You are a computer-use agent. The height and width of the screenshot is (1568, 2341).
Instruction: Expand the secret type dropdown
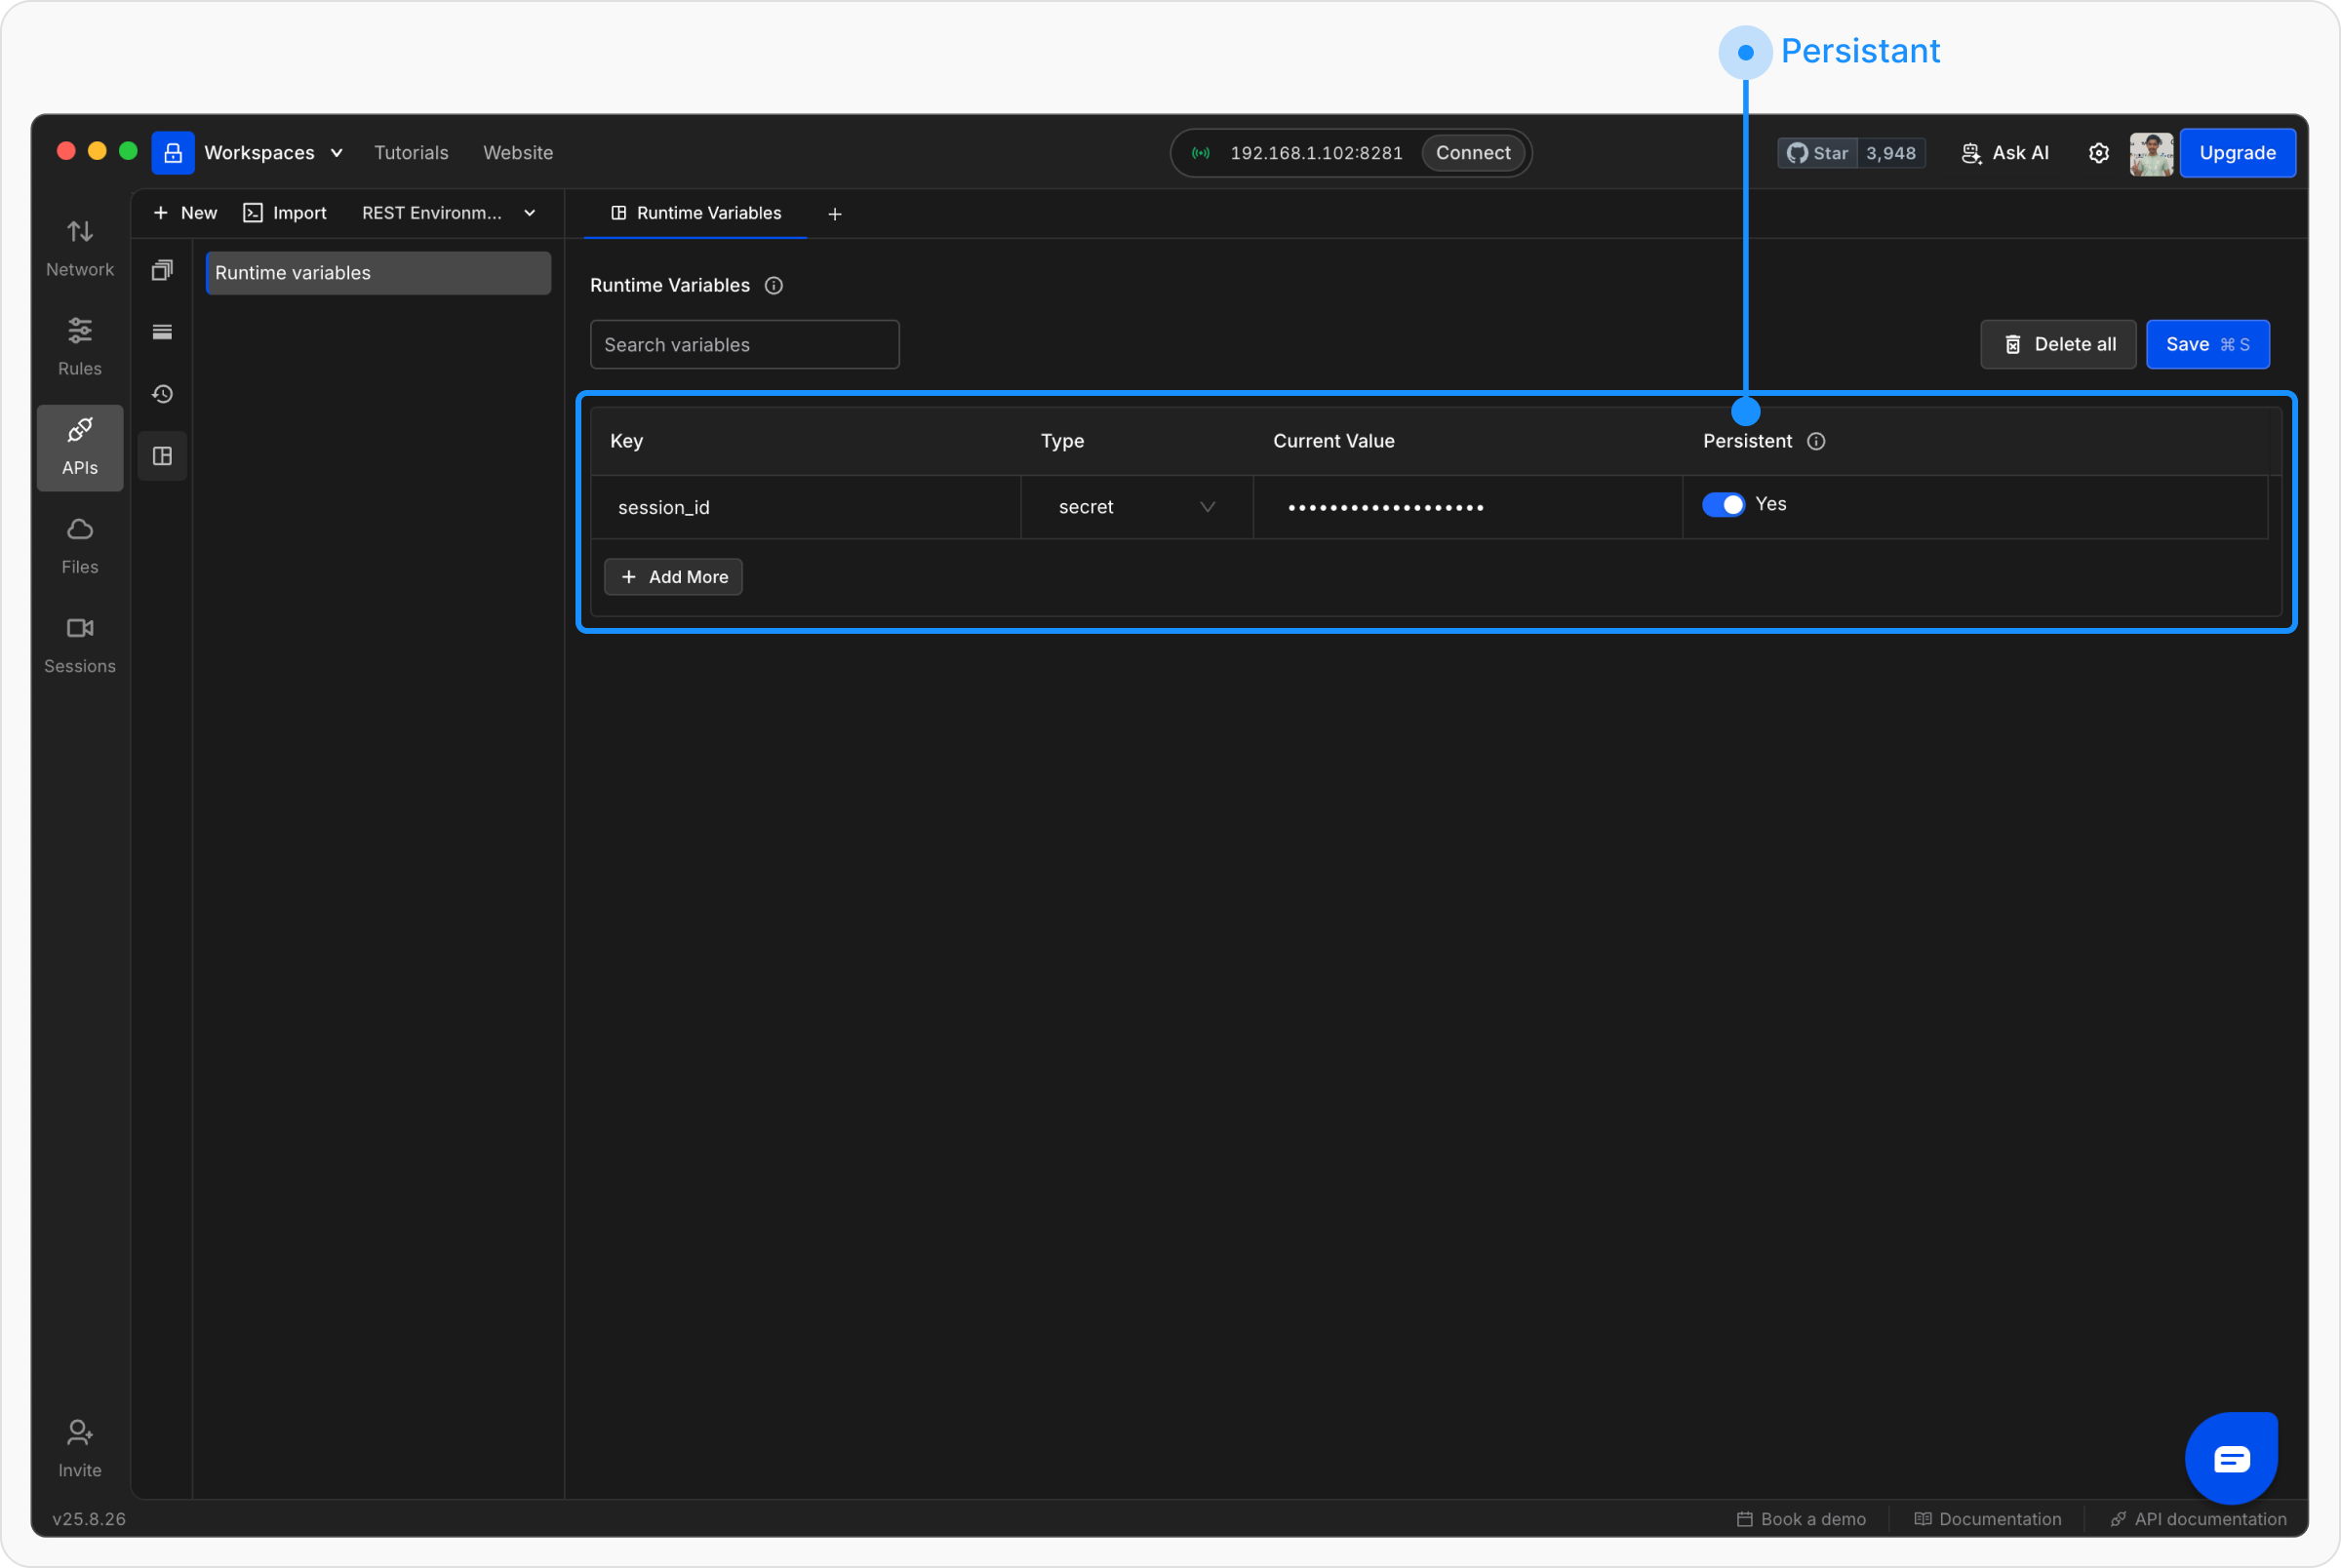coord(1136,507)
